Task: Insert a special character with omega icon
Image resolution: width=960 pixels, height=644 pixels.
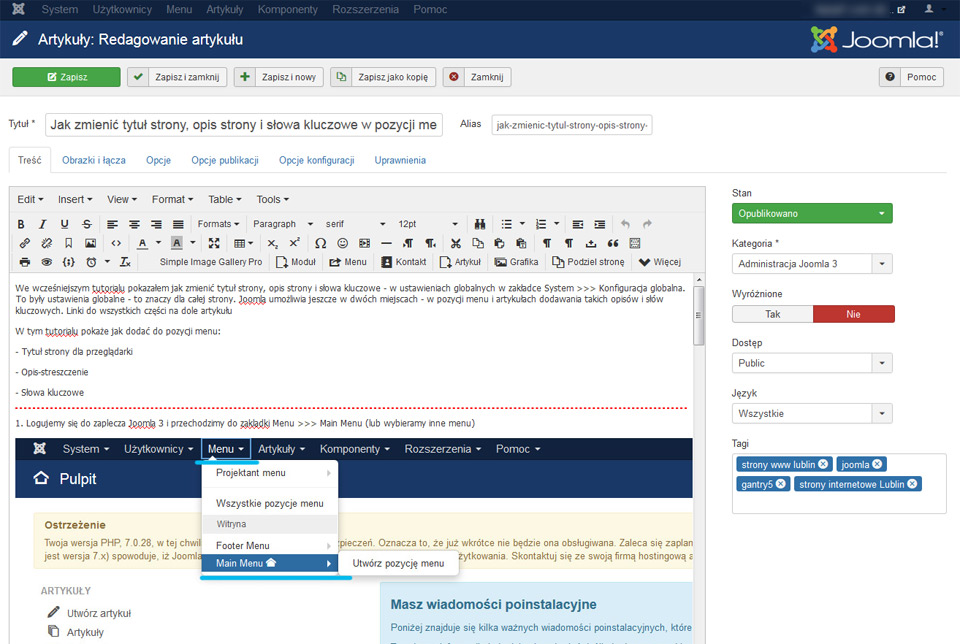Action: click(320, 243)
